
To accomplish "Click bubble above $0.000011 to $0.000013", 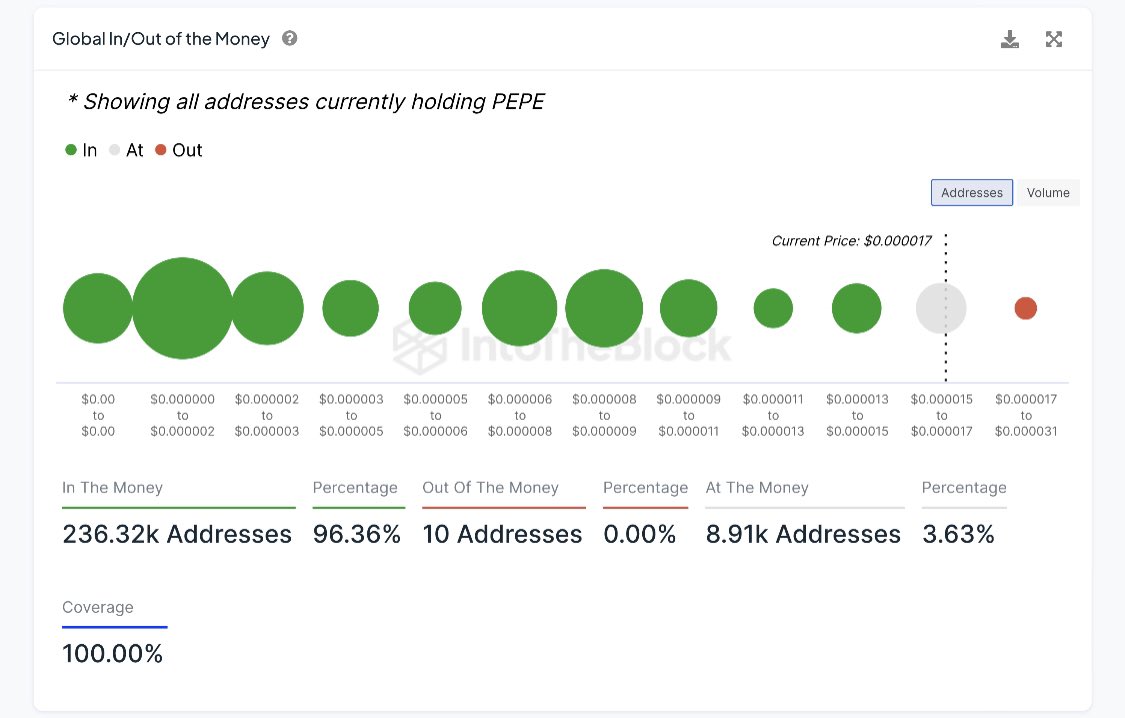I will click(773, 308).
